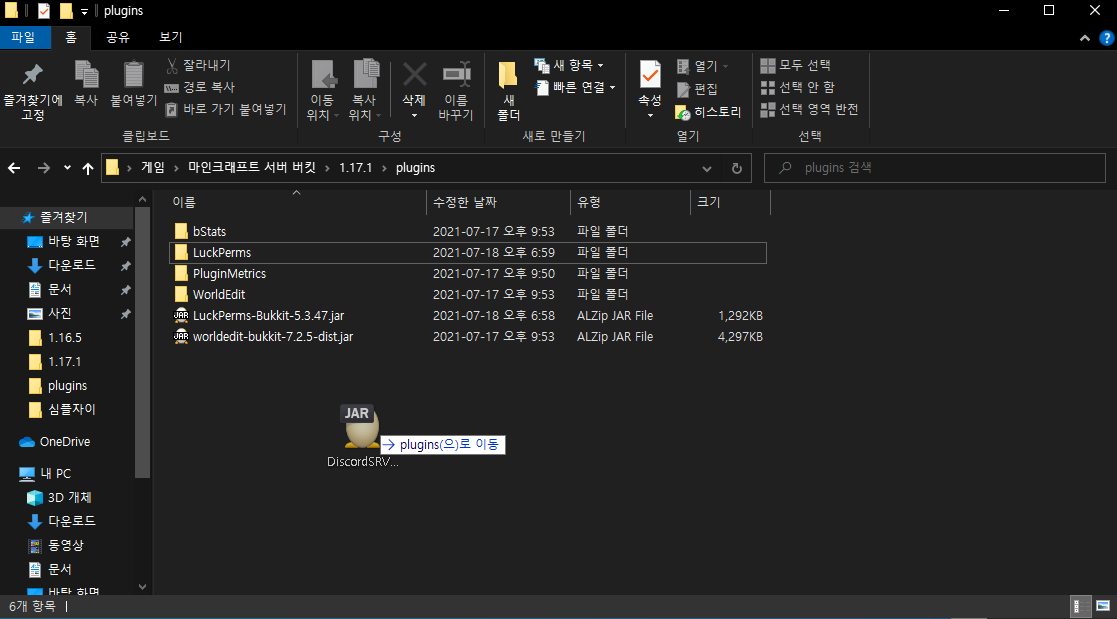Viewport: 1117px width, 619px height.
Task: Open History (히스토리) in the ribbon
Action: 708,112
